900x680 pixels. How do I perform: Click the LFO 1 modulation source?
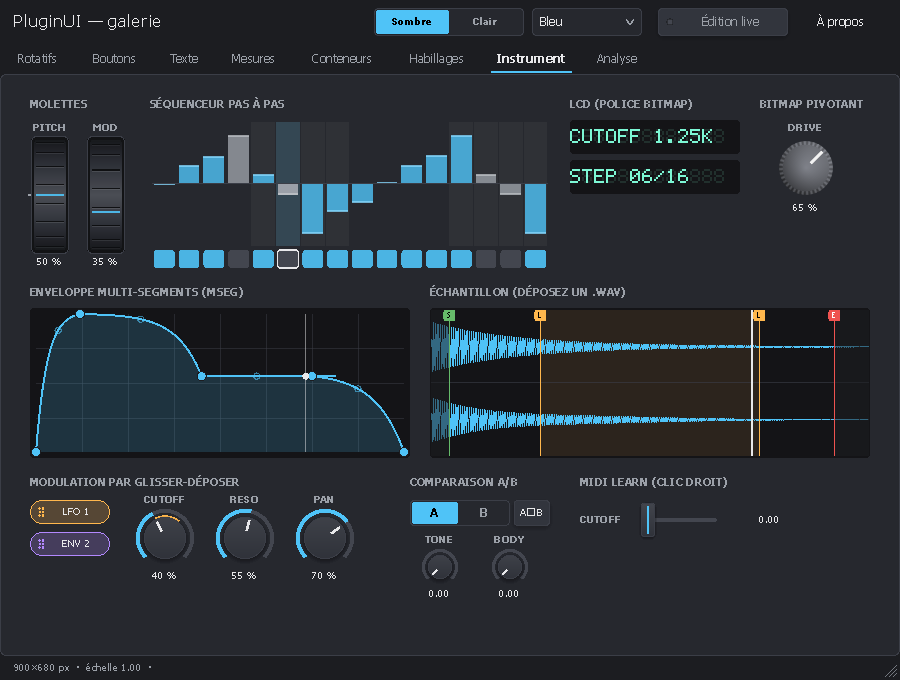point(69,512)
